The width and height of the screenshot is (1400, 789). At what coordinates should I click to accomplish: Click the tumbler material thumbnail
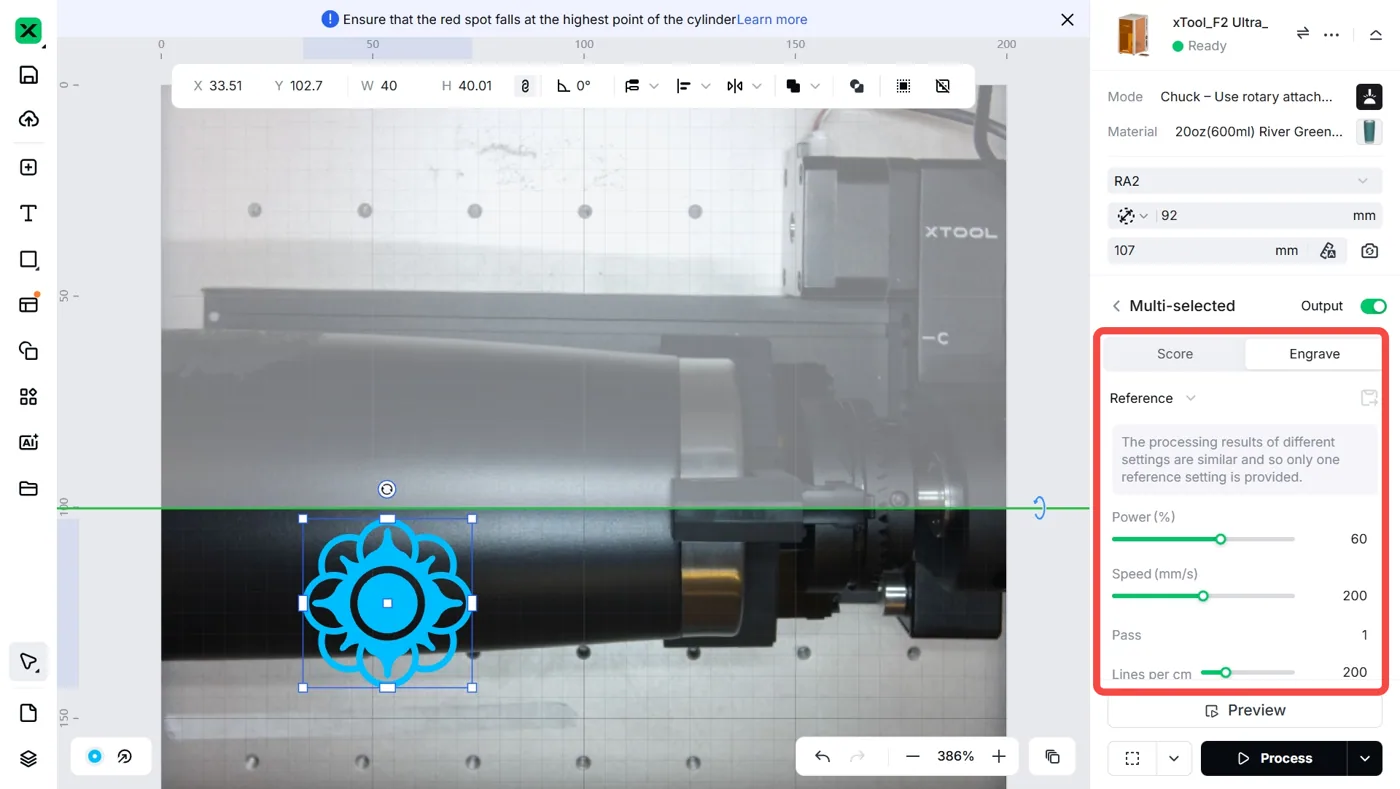(x=1369, y=131)
